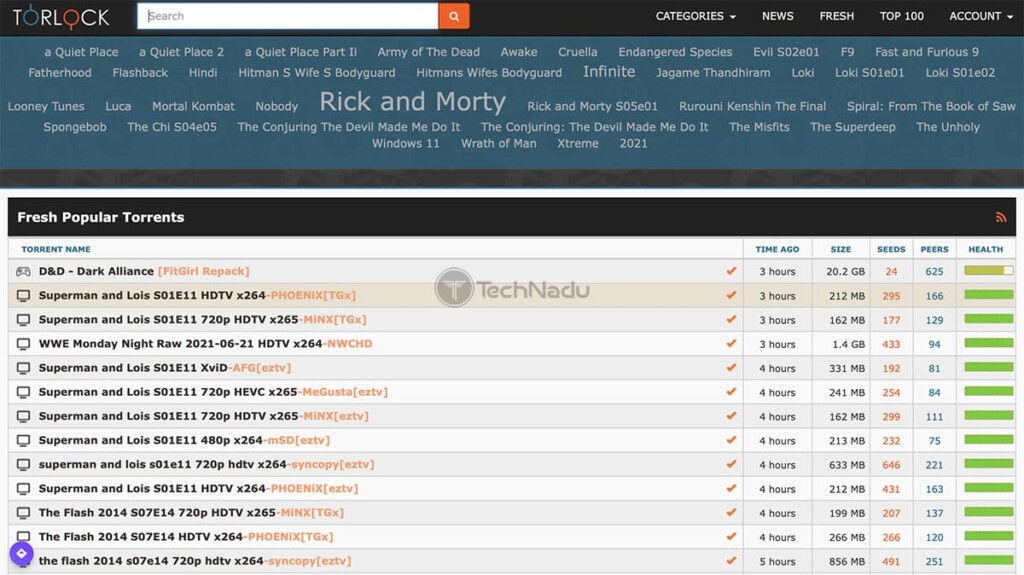Click verified checkmark for WWE Monday Night Raw
1024x575 pixels.
click(x=731, y=343)
